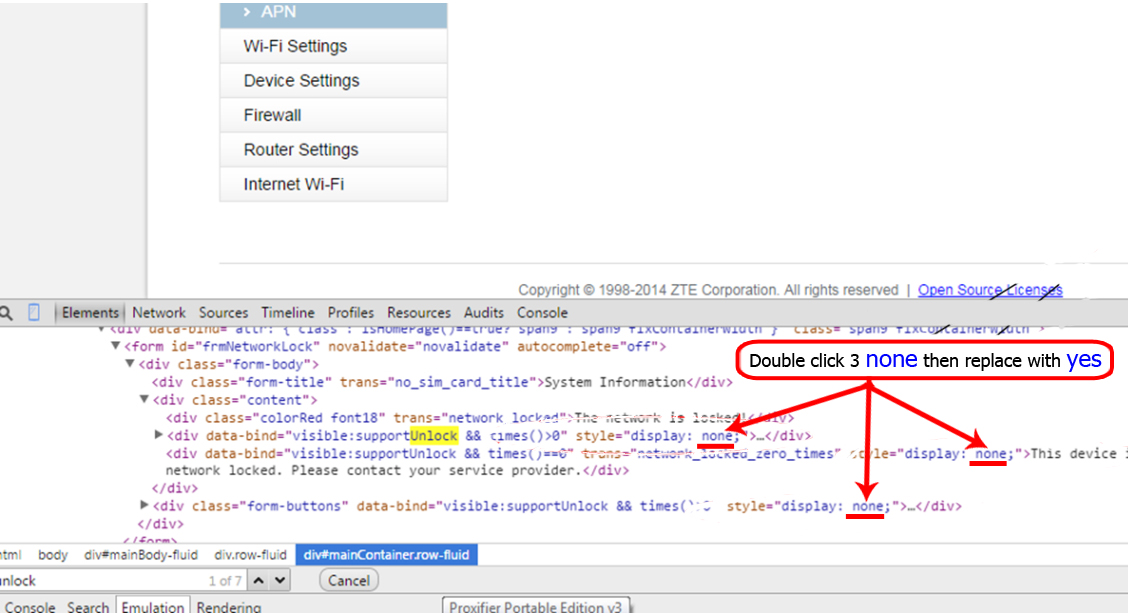Follow the Open Source Licenses link

click(x=990, y=290)
